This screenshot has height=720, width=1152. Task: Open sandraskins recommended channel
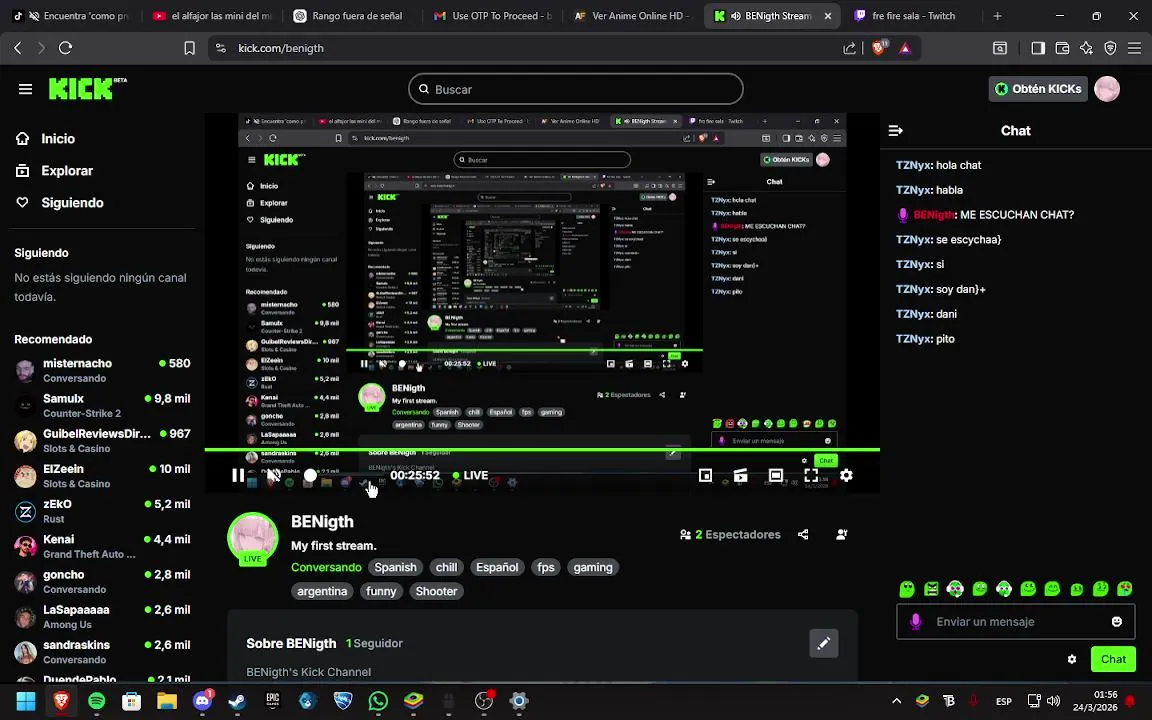point(102,652)
